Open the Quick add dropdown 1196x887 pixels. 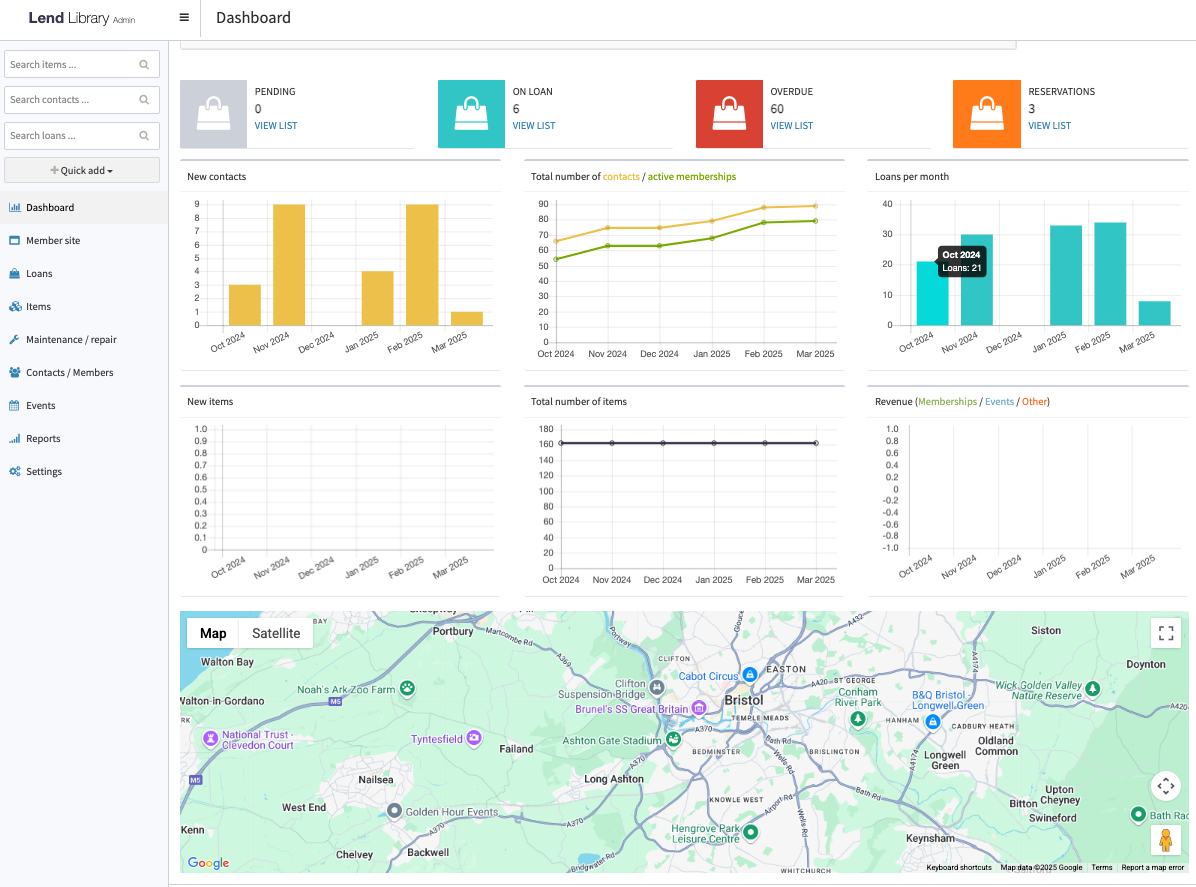point(82,170)
